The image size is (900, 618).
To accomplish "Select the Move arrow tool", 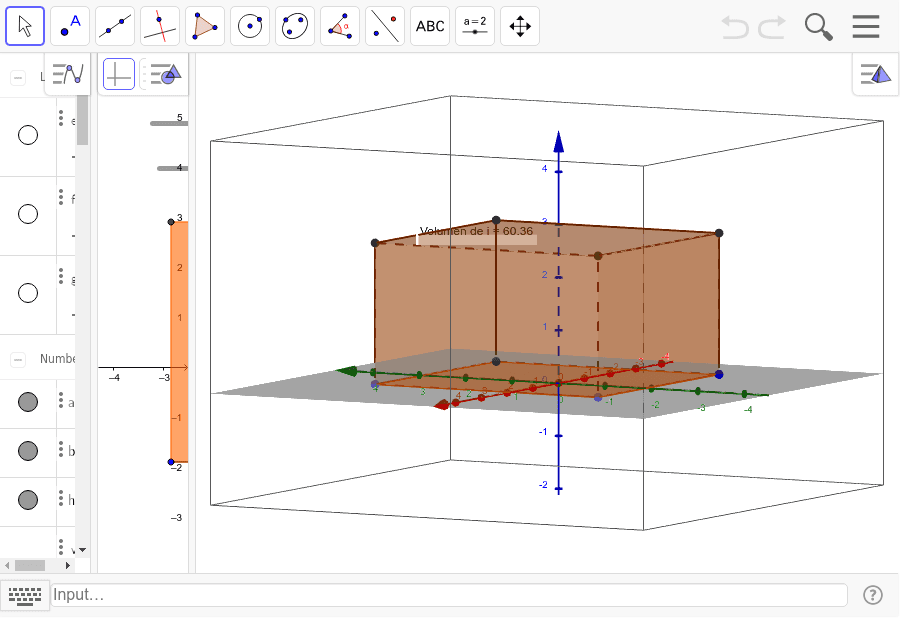I will (25, 26).
